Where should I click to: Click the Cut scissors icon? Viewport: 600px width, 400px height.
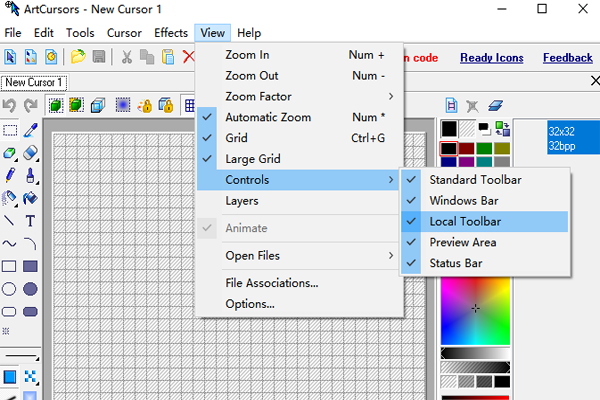(128, 58)
